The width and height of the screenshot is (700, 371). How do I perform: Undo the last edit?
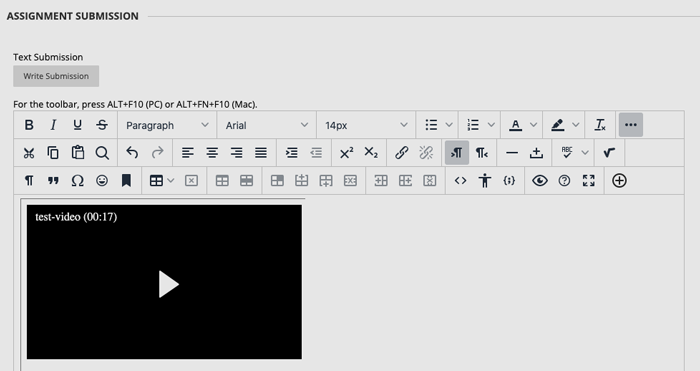pyautogui.click(x=132, y=153)
